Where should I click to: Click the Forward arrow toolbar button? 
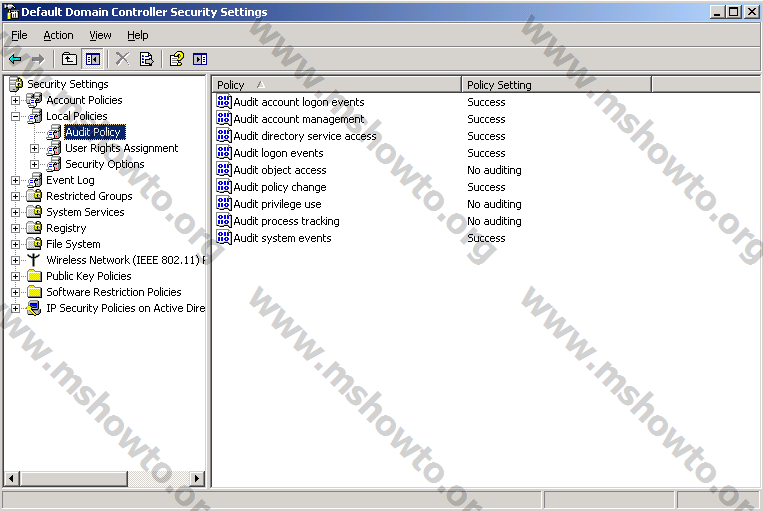click(x=37, y=59)
